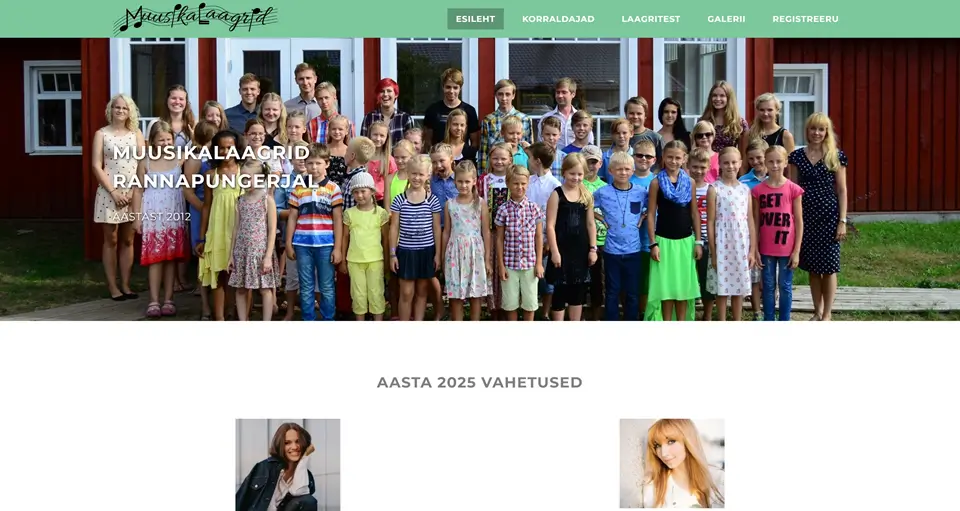The height and width of the screenshot is (511, 960).
Task: Click the red-haired person in back row
Action: 387,107
